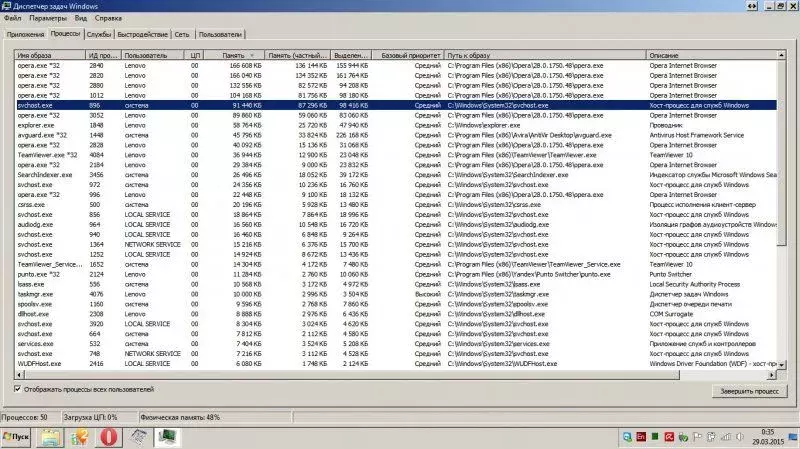Switch to the Службы tab
The height and width of the screenshot is (449, 800).
pos(99,34)
